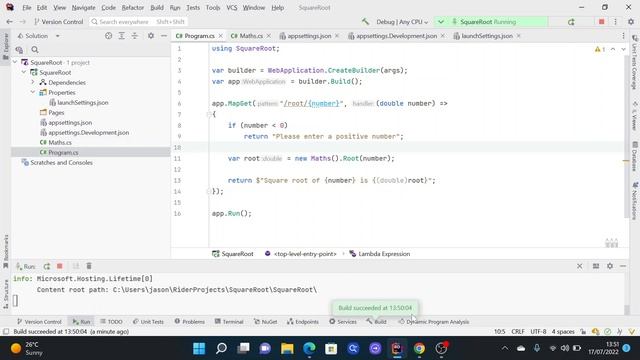Click the back navigation arrow
Viewport: 640px width, 360px height.
(x=9, y=22)
